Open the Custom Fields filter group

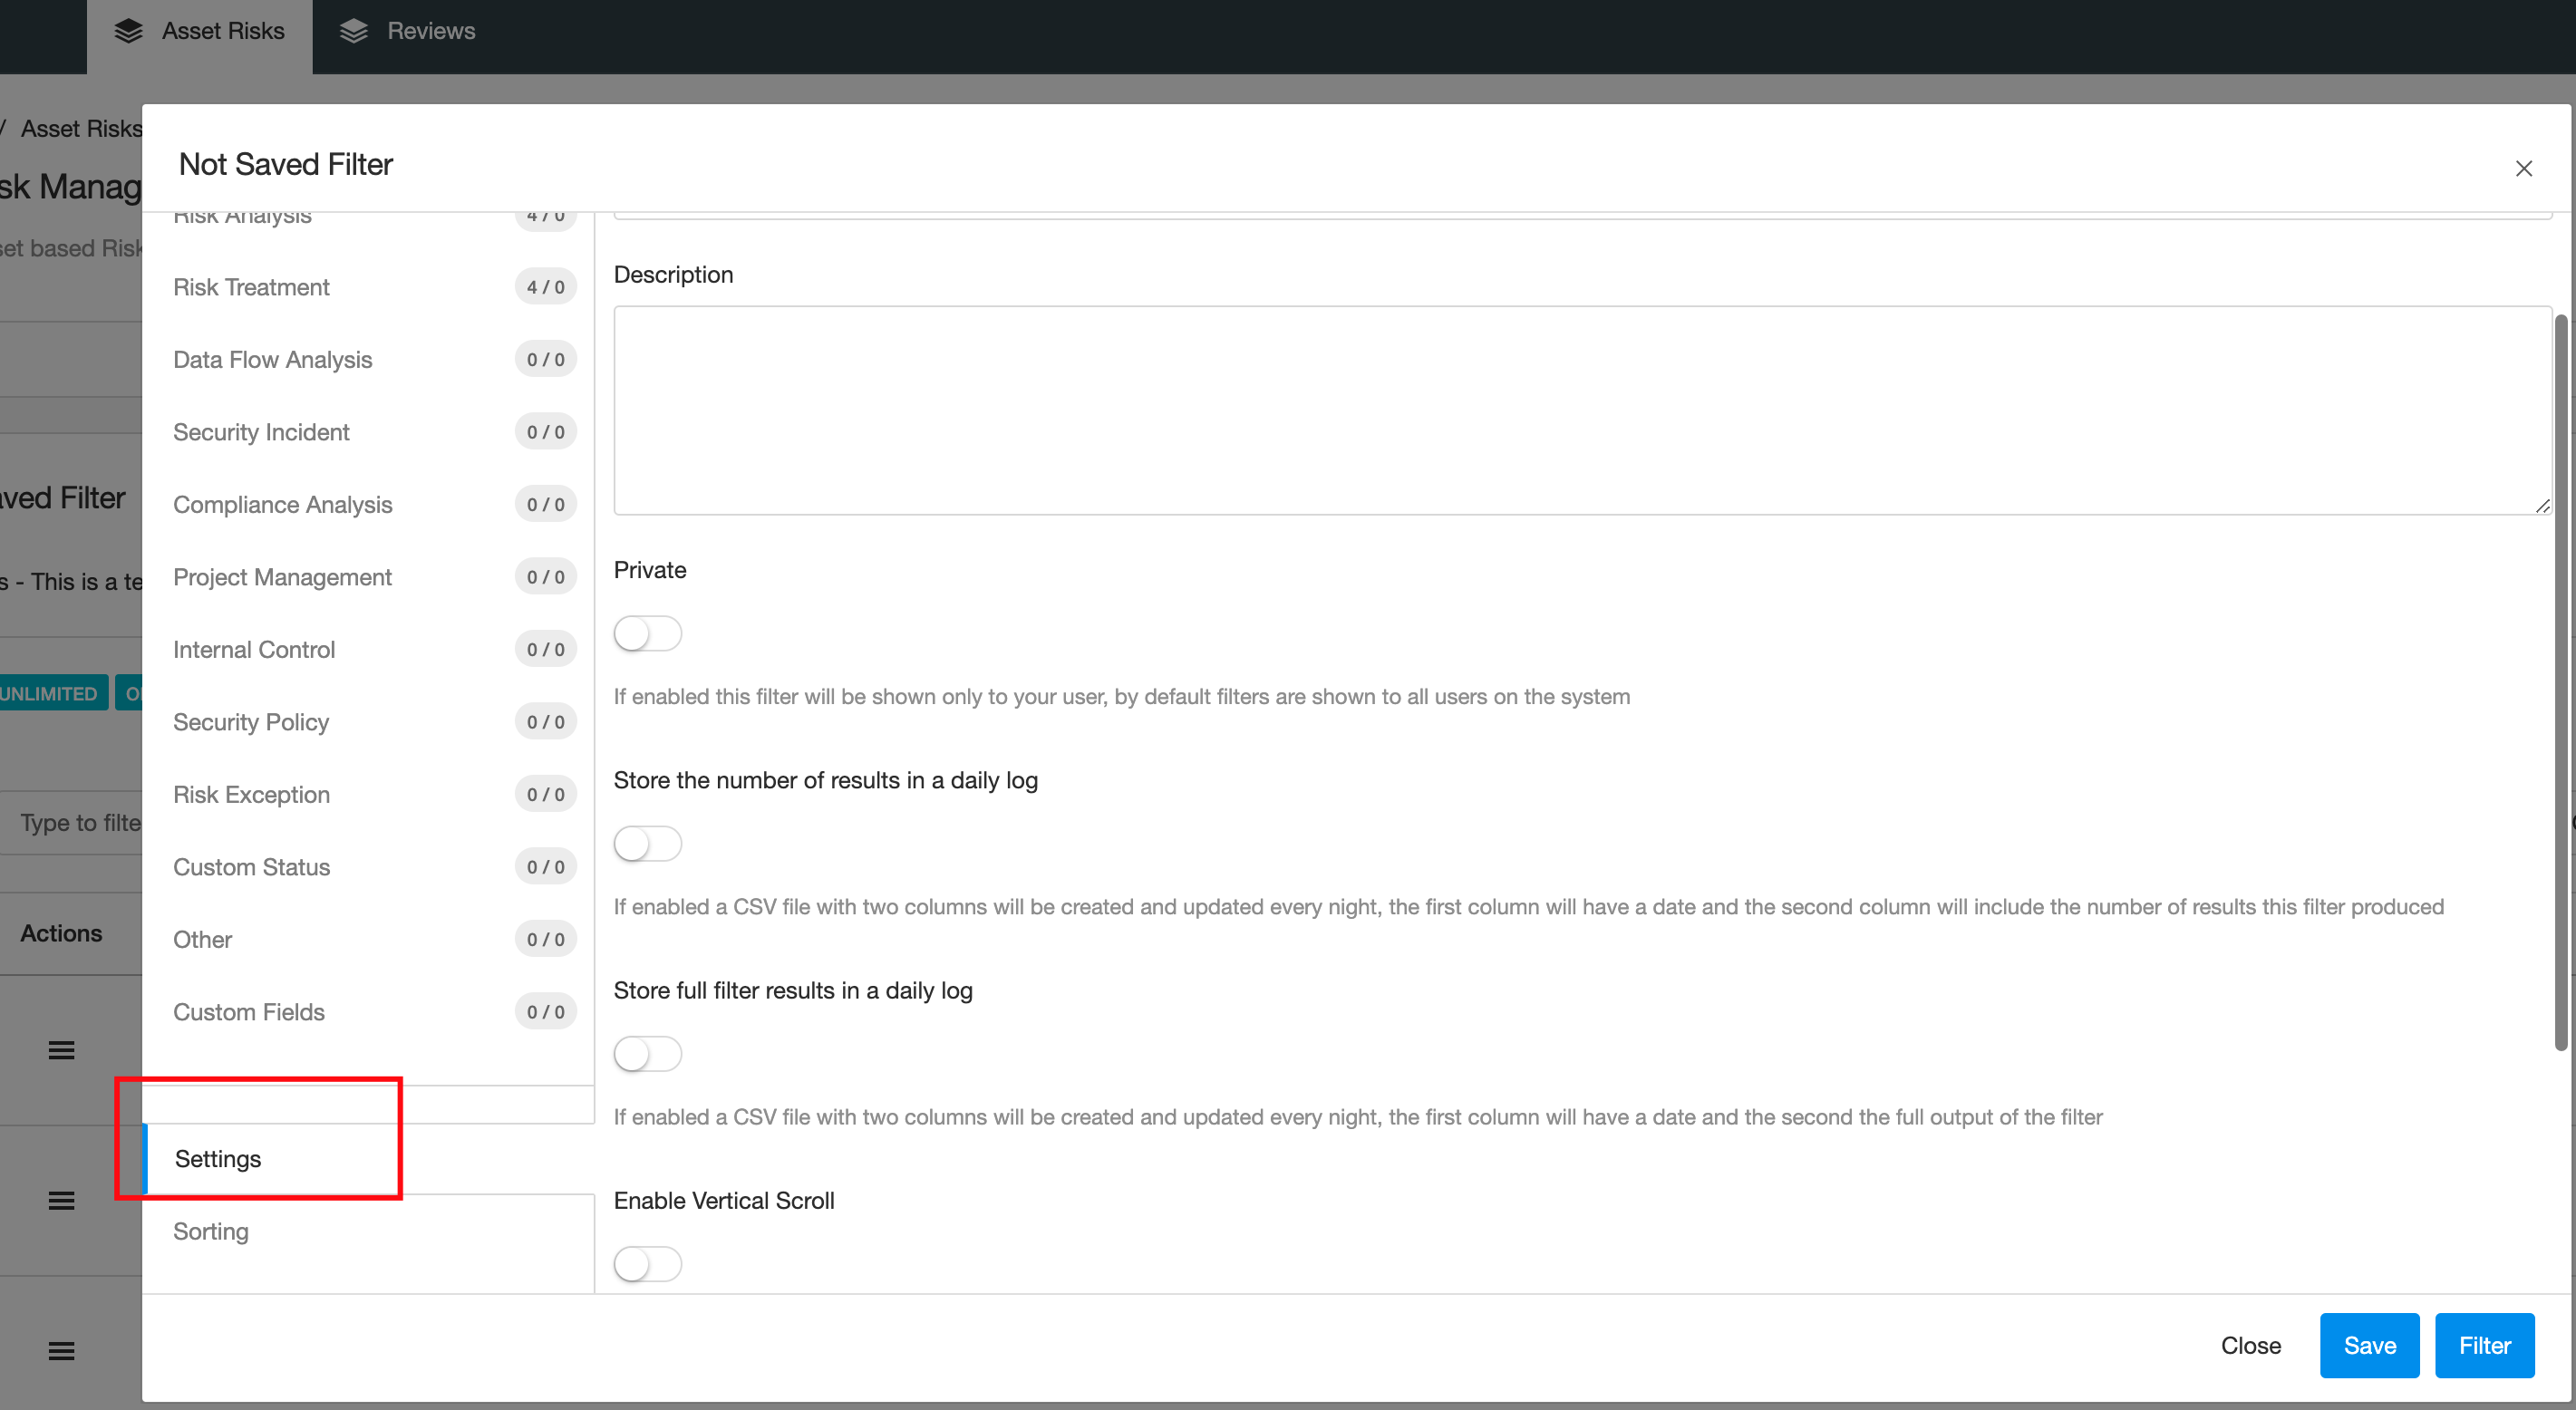tap(370, 1012)
